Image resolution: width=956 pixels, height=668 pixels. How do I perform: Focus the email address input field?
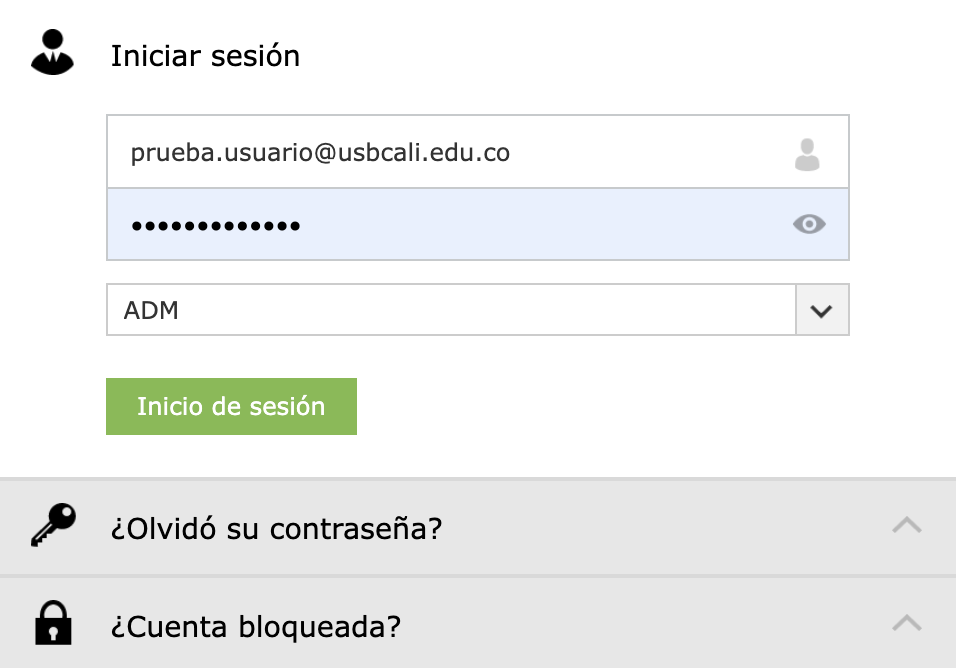(450, 153)
